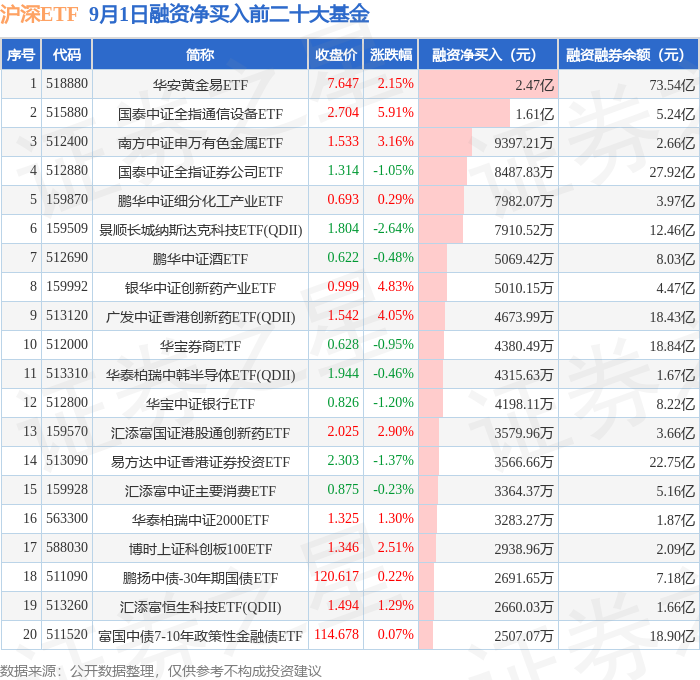This screenshot has width=700, height=680.
Task: Click the -1.20% change cell
Action: click(393, 403)
